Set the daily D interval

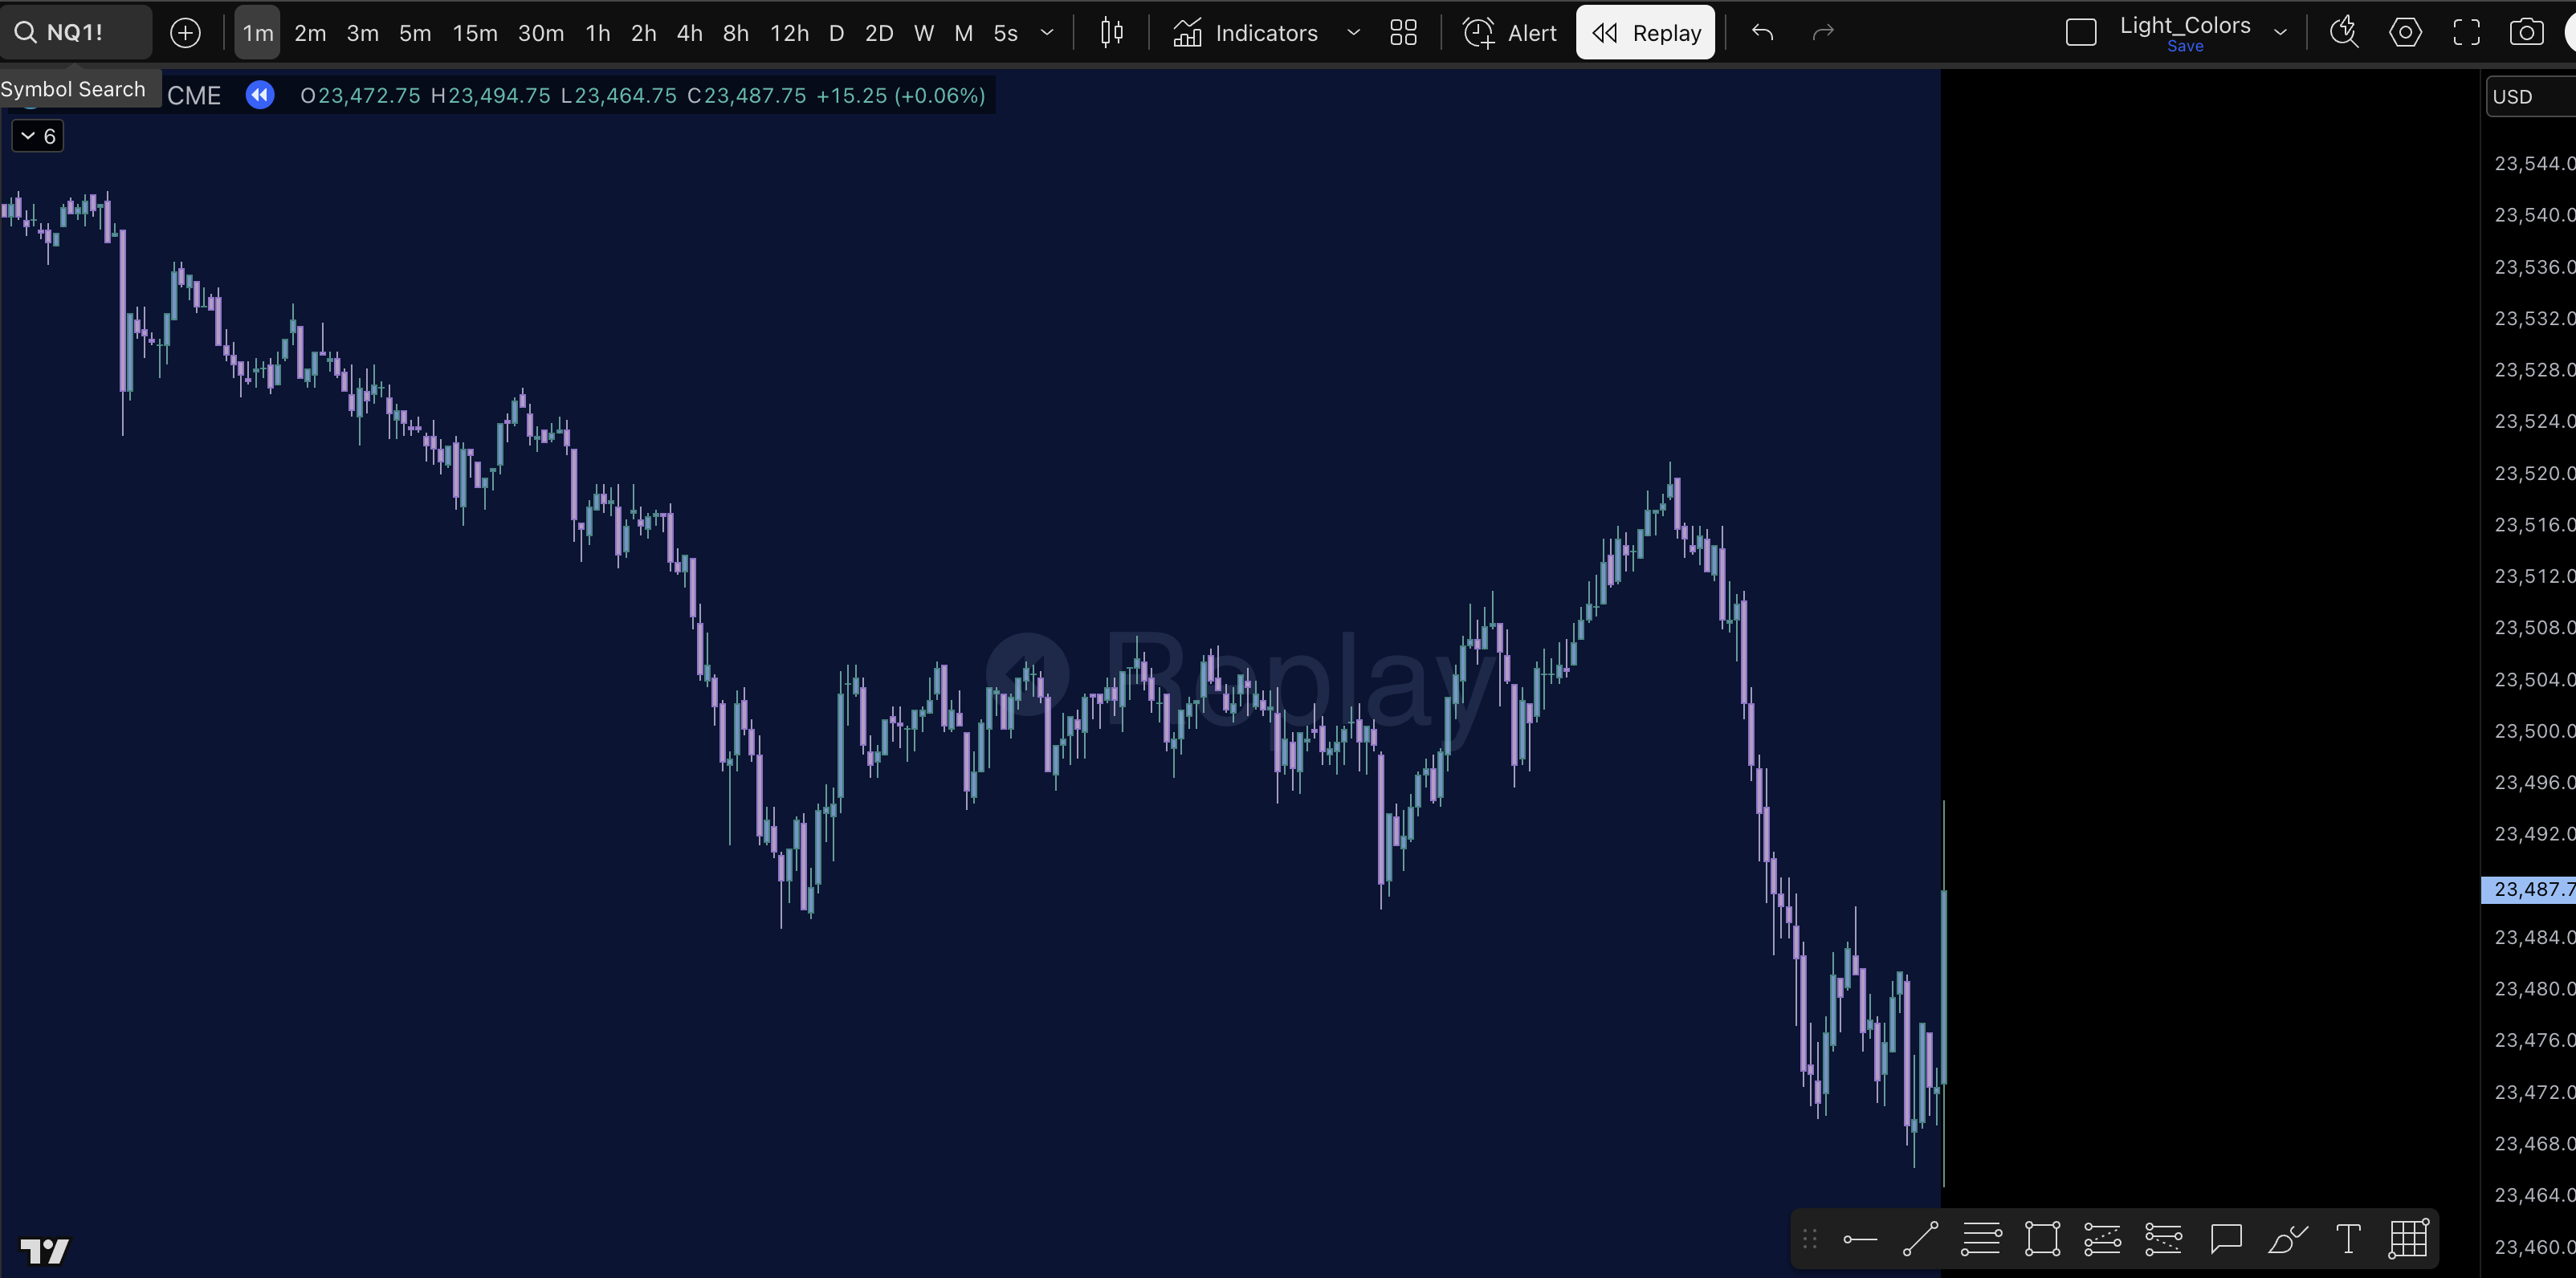click(x=837, y=33)
